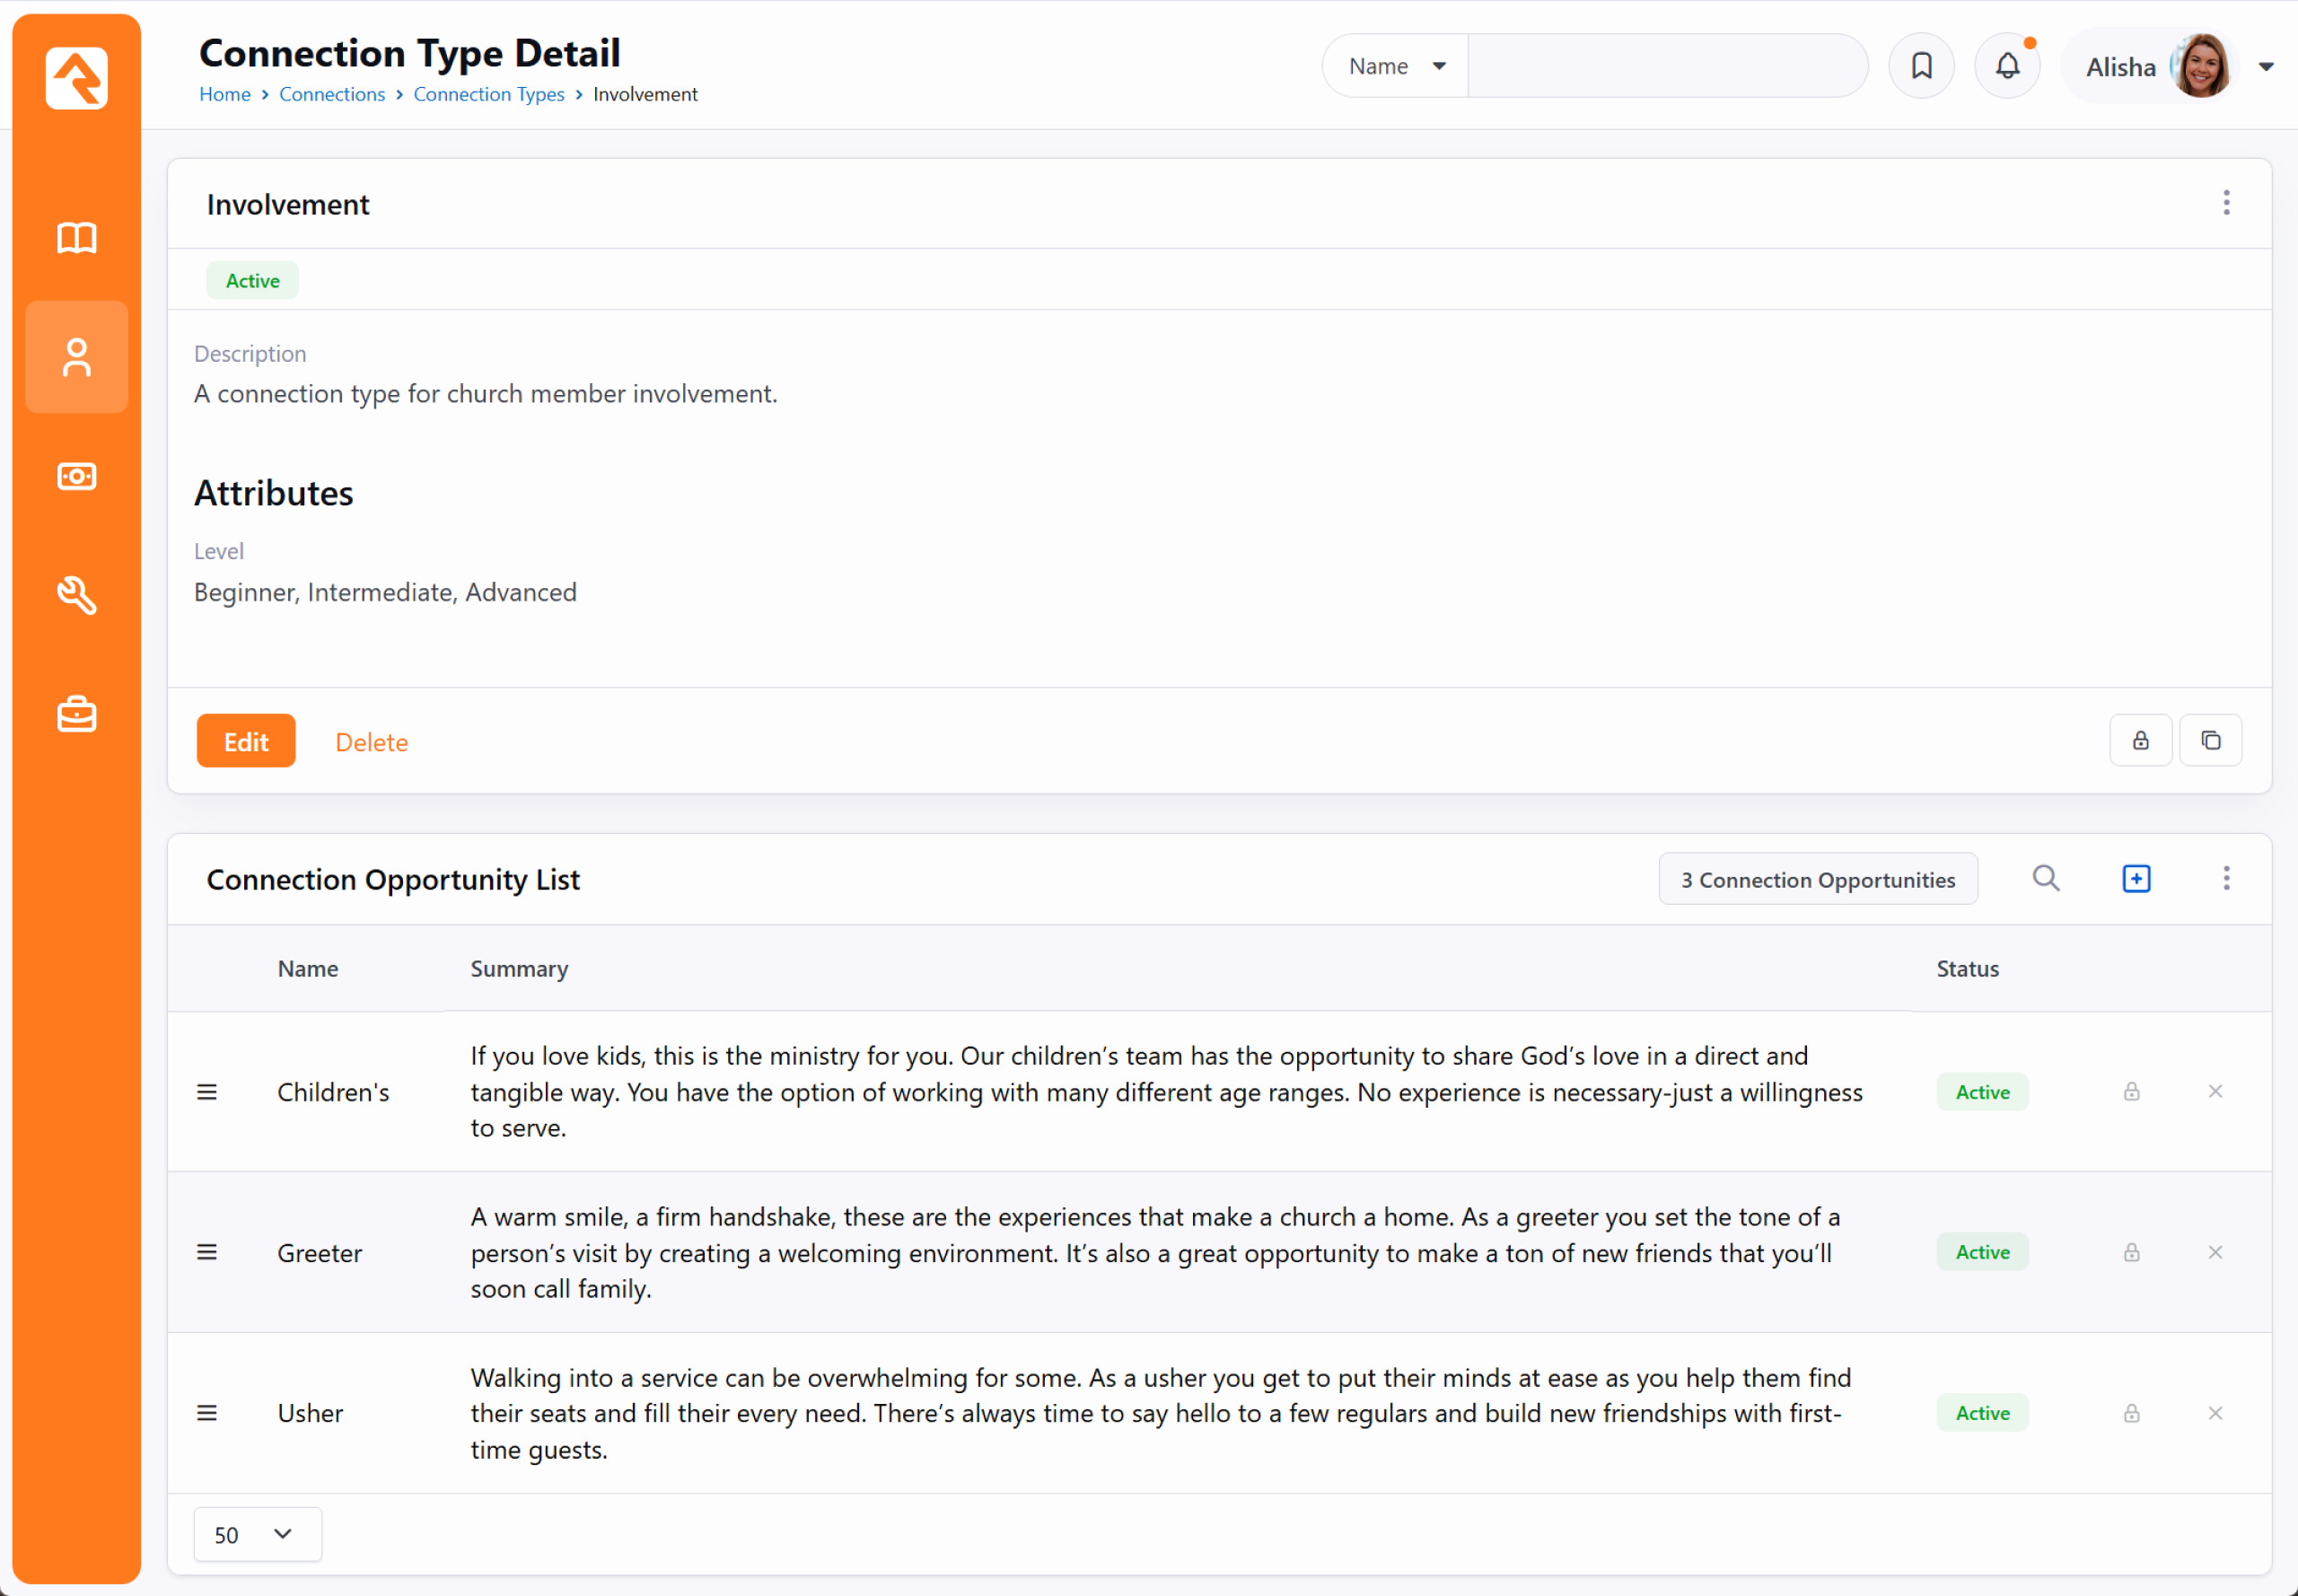Open the wrench tools icon in sidebar

click(76, 595)
